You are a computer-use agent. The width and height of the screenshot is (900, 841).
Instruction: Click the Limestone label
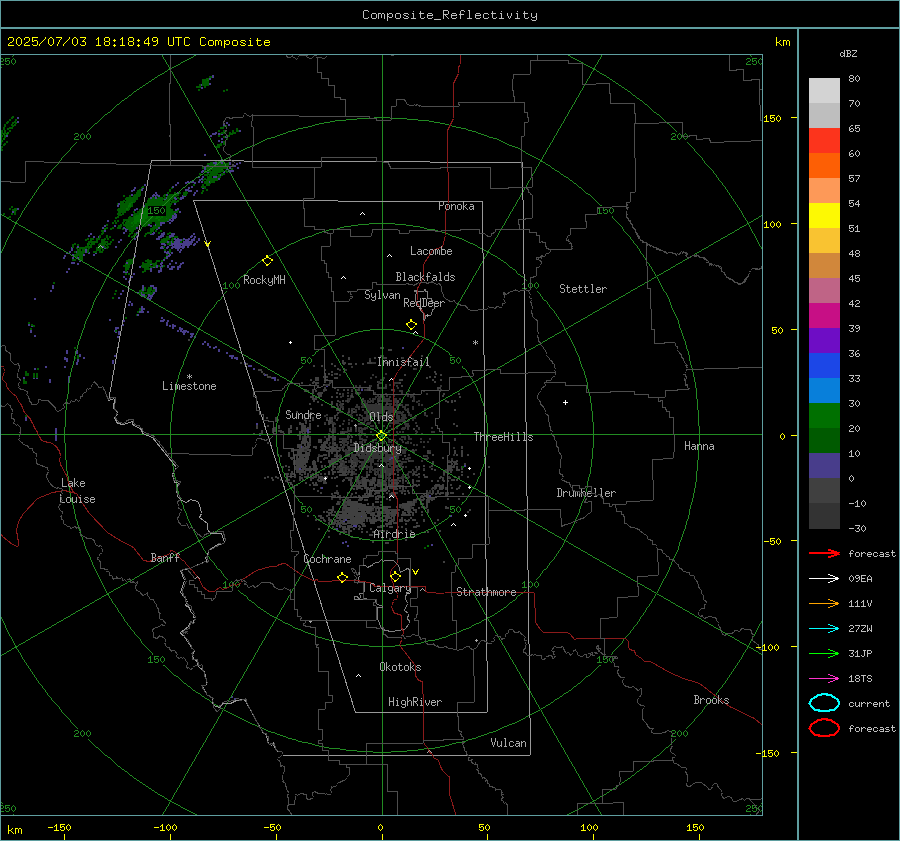pyautogui.click(x=189, y=386)
